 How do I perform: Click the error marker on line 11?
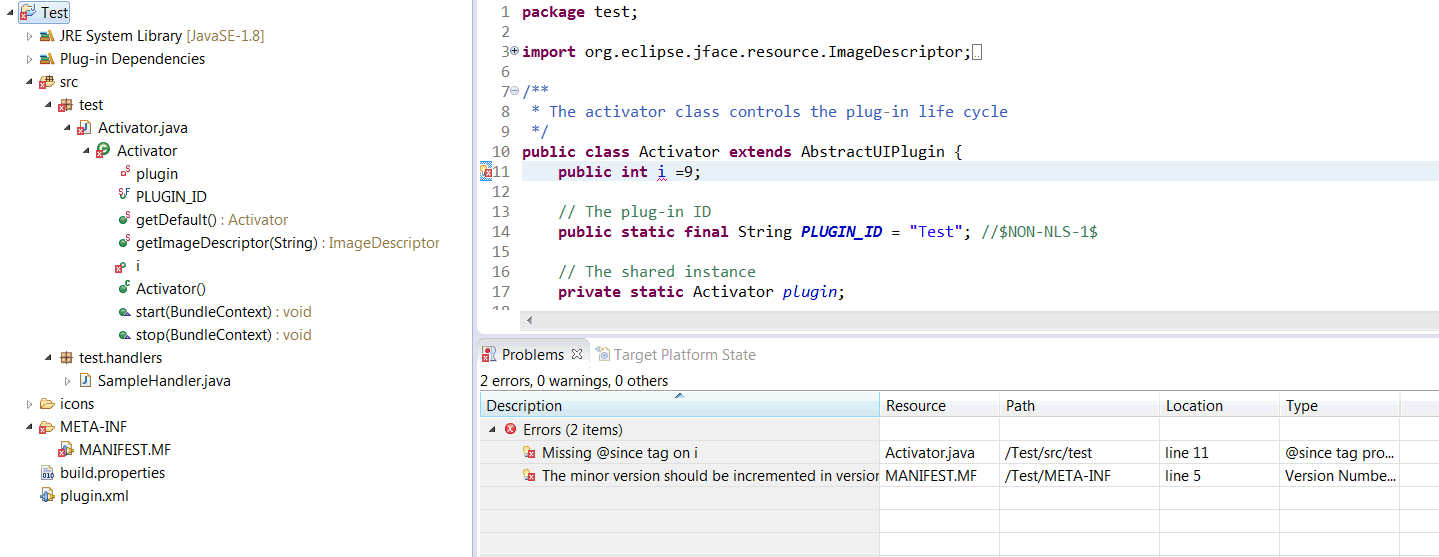click(486, 172)
